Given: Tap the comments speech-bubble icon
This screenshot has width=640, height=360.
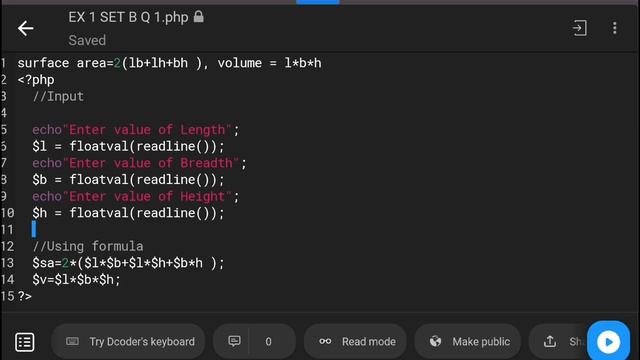Looking at the screenshot, I should pos(234,341).
